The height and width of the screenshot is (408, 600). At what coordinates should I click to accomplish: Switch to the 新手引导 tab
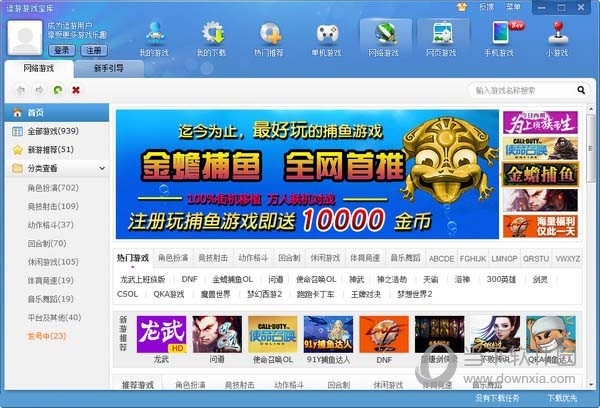(110, 69)
